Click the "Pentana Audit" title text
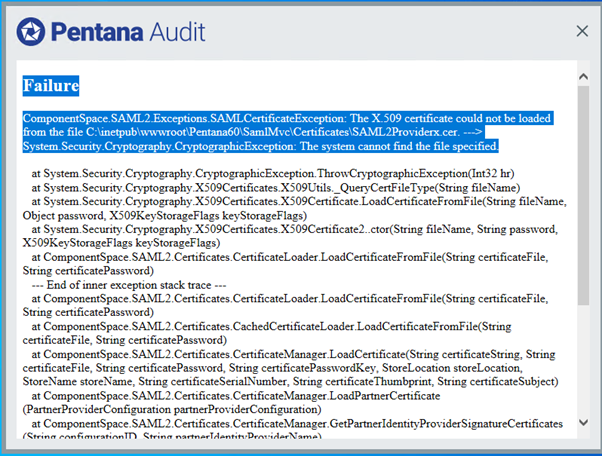This screenshot has height=456, width=602. 128,31
